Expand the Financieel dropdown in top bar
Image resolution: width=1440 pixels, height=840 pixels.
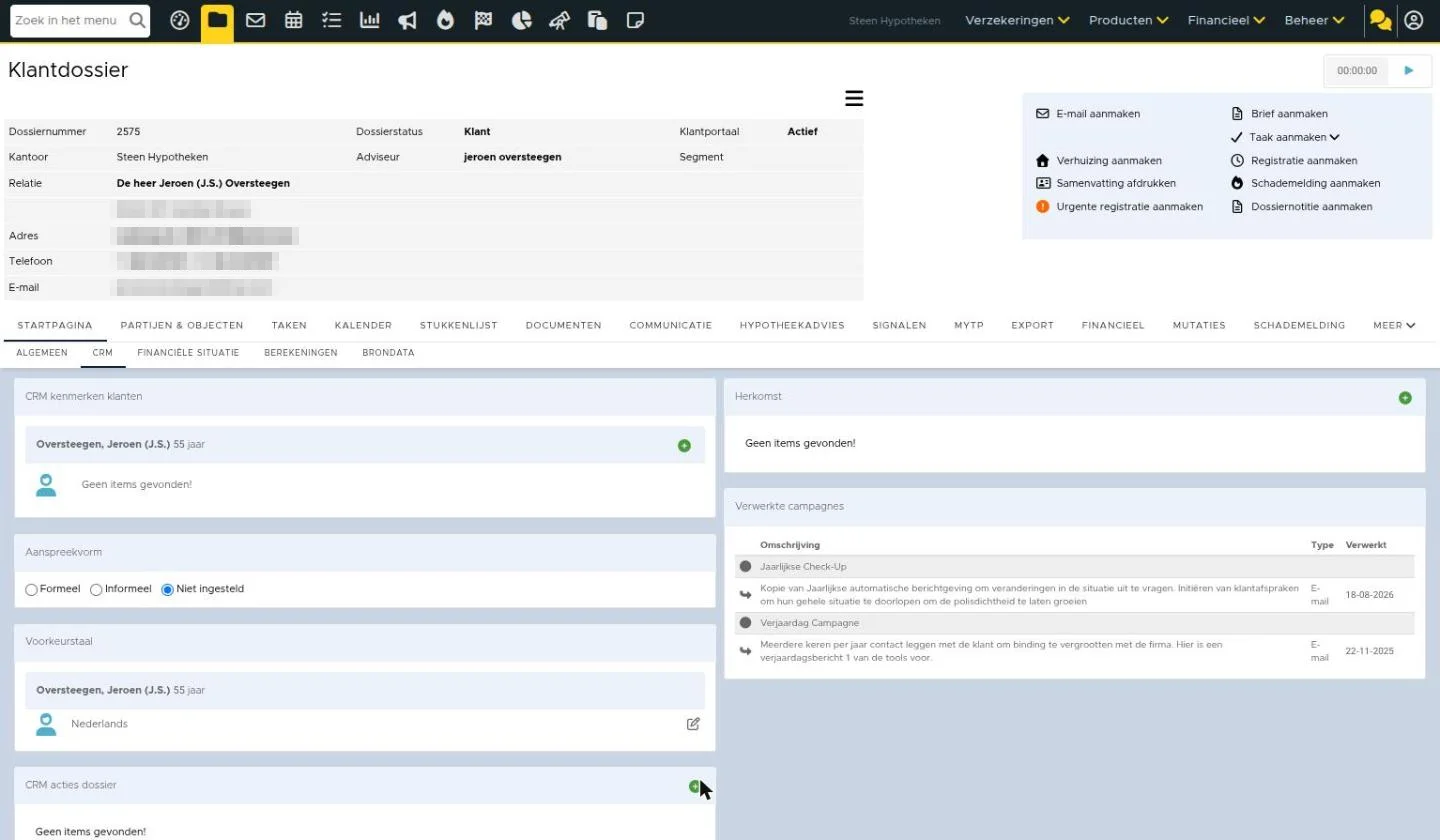pyautogui.click(x=1226, y=20)
